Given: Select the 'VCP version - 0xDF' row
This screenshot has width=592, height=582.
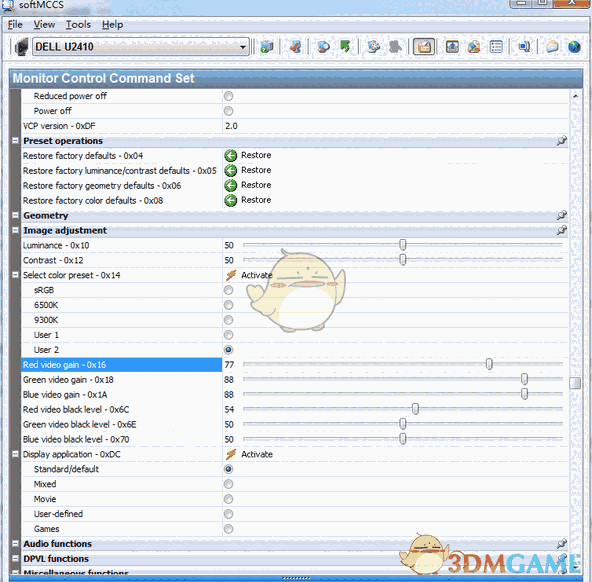Looking at the screenshot, I should tap(295, 126).
